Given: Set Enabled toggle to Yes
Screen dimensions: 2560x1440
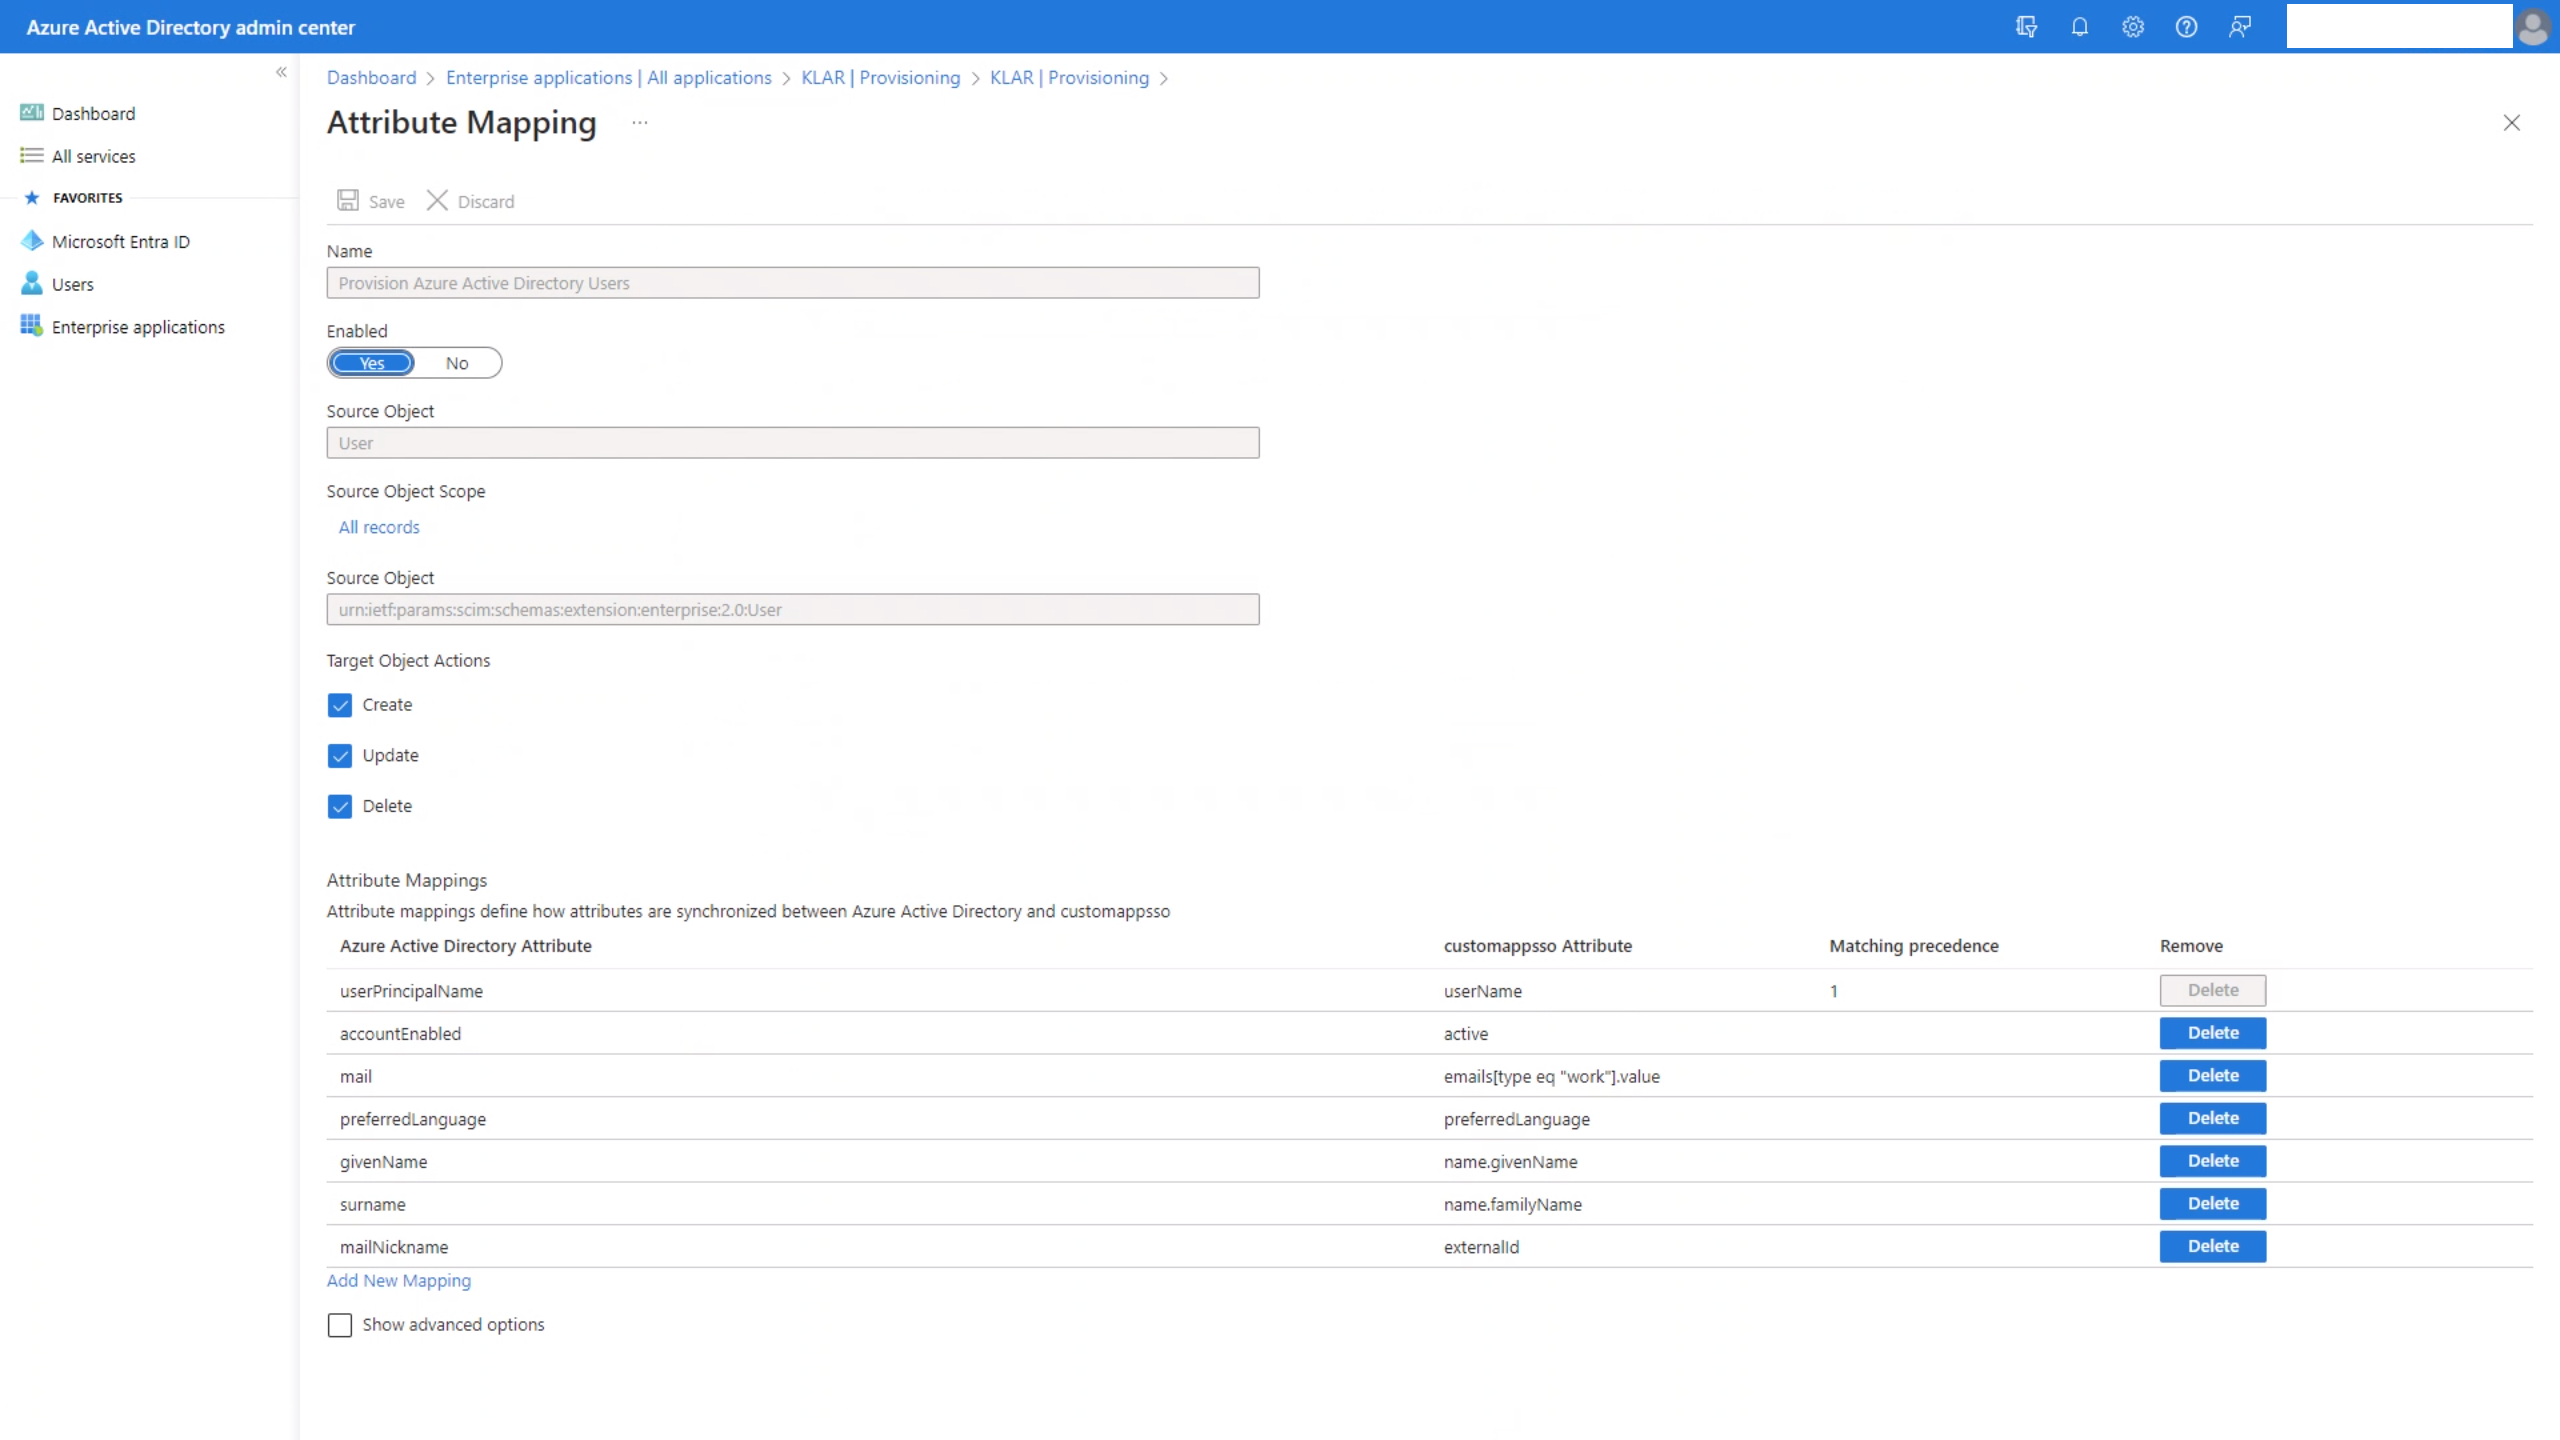Looking at the screenshot, I should pyautogui.click(x=372, y=363).
